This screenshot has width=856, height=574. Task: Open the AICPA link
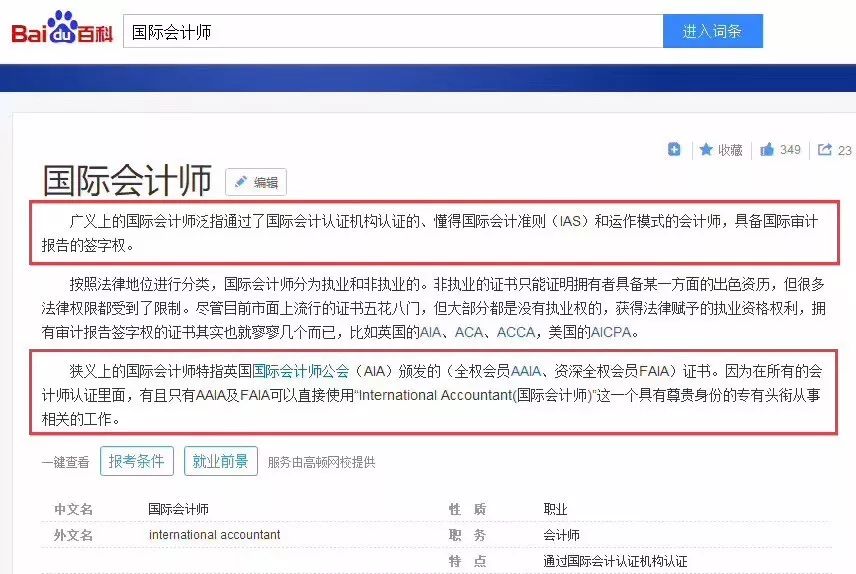click(x=611, y=332)
